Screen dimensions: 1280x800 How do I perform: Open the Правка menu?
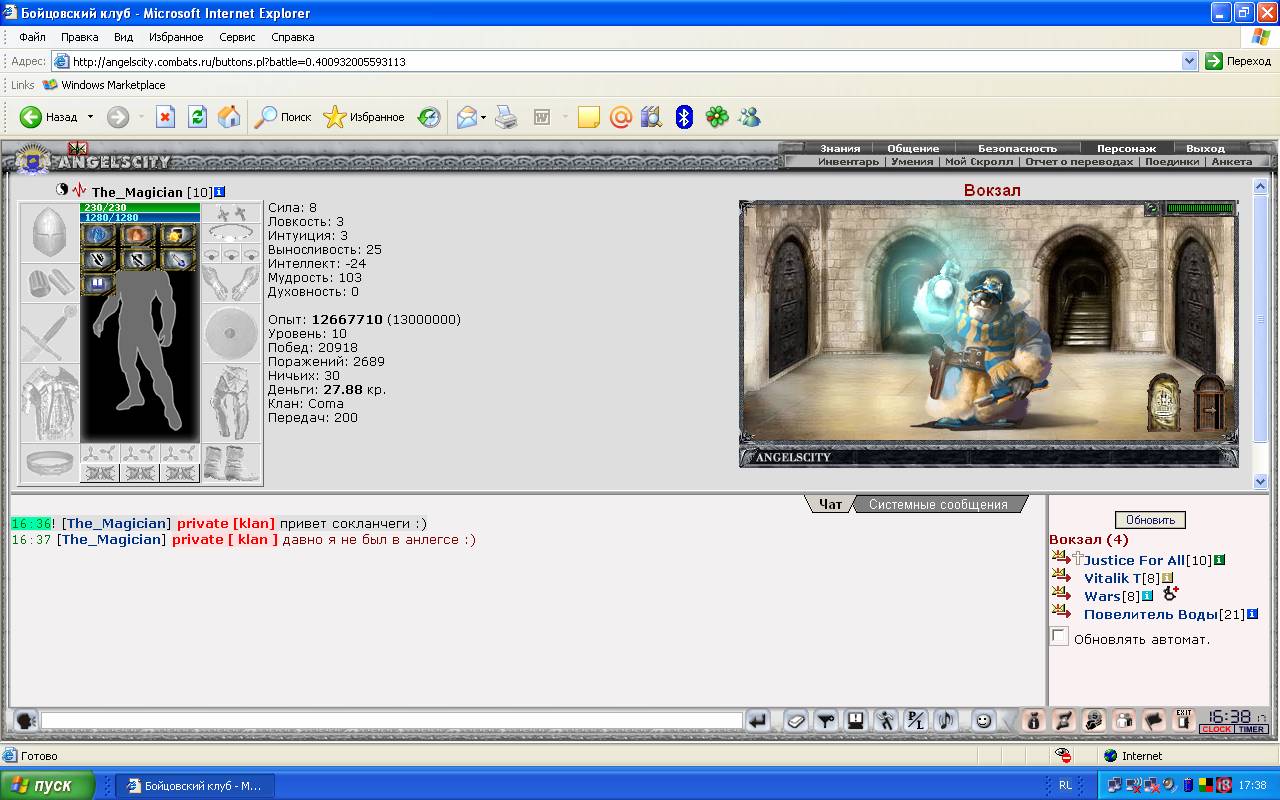coord(80,37)
